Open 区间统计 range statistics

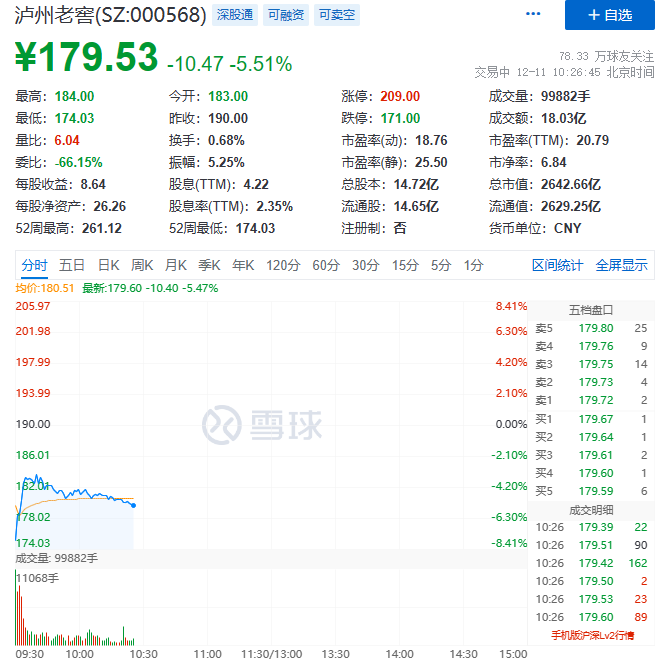tap(557, 265)
